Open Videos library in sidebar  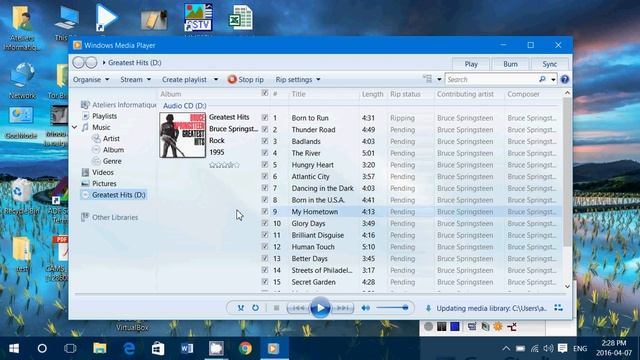point(103,172)
